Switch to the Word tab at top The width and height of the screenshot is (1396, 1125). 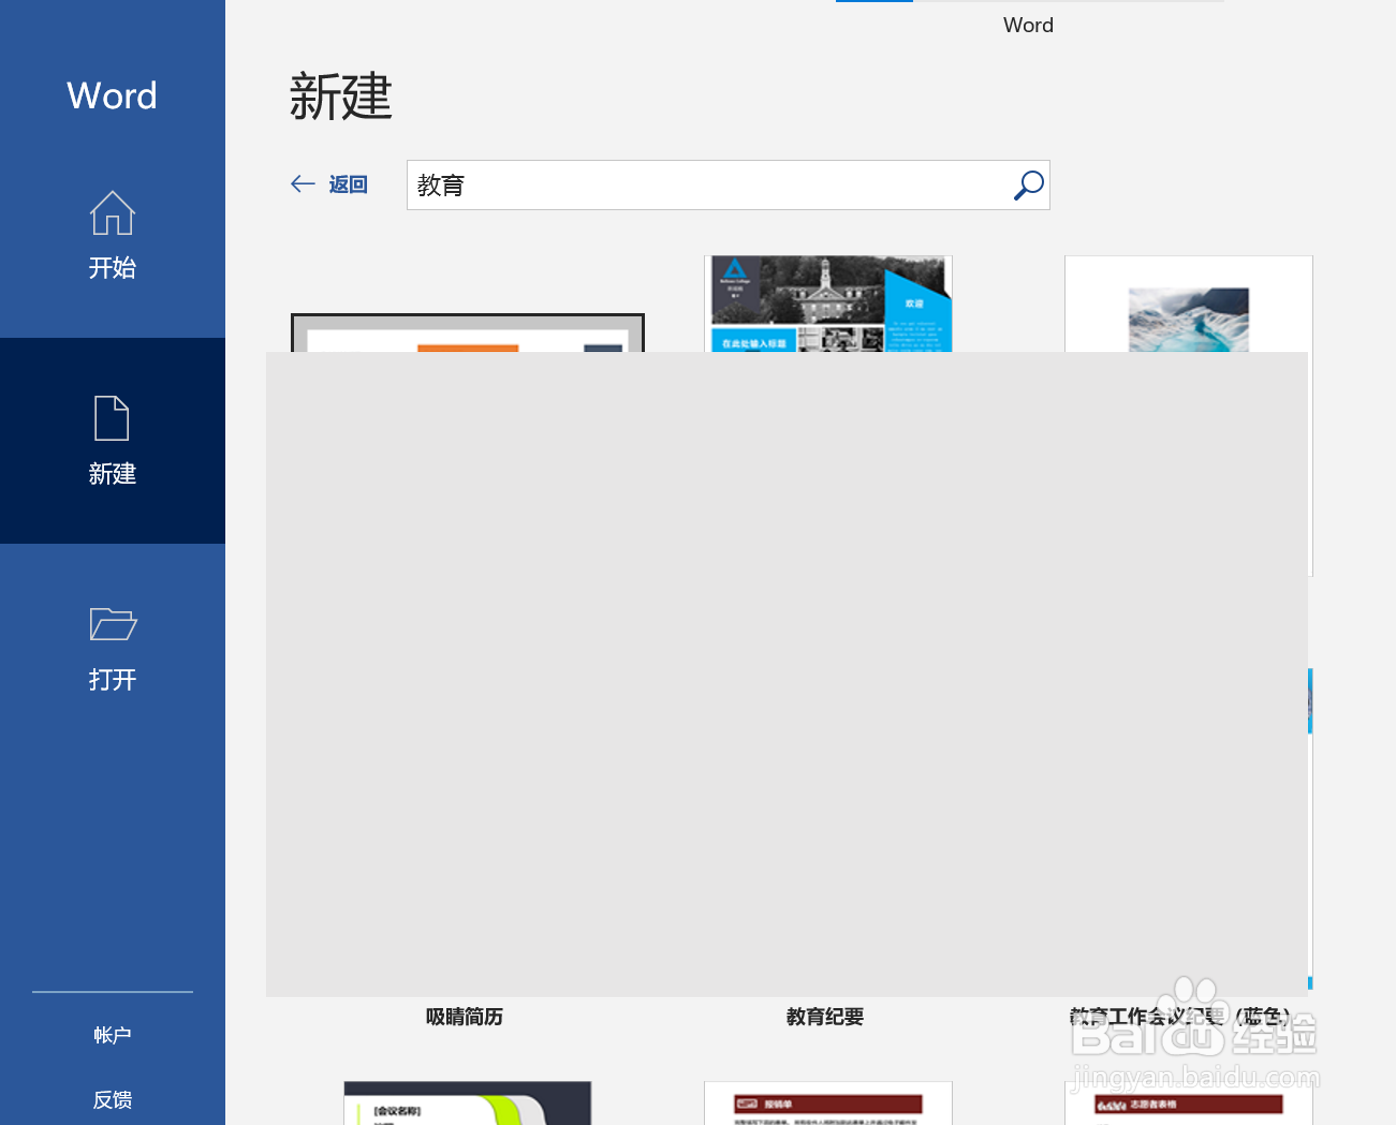click(1028, 25)
